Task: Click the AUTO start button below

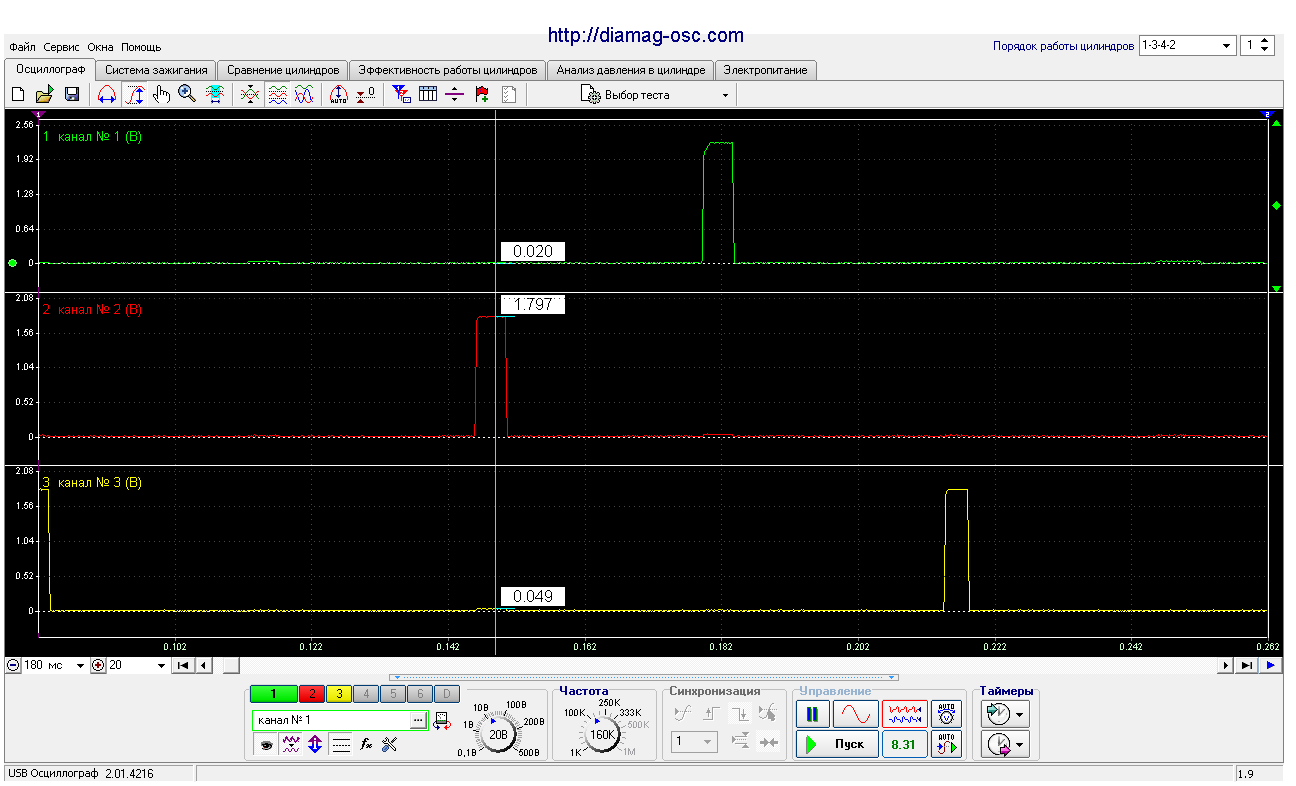Action: point(946,744)
